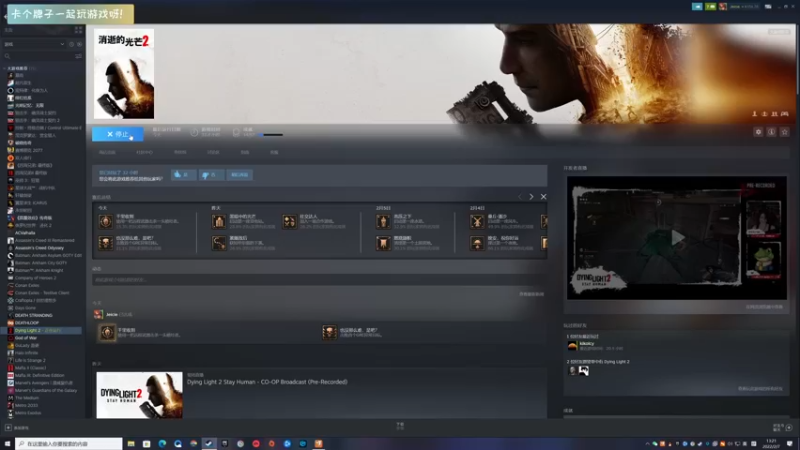Stop the running game with the blue button
Screen dimensions: 800x450
[117, 134]
